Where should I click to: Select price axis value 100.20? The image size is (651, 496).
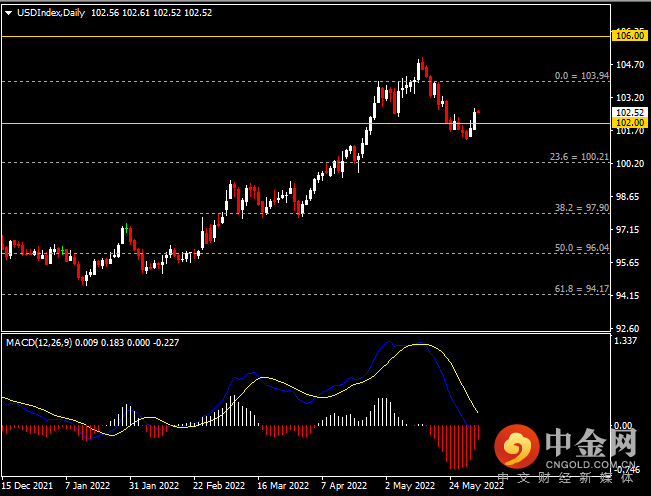click(630, 164)
